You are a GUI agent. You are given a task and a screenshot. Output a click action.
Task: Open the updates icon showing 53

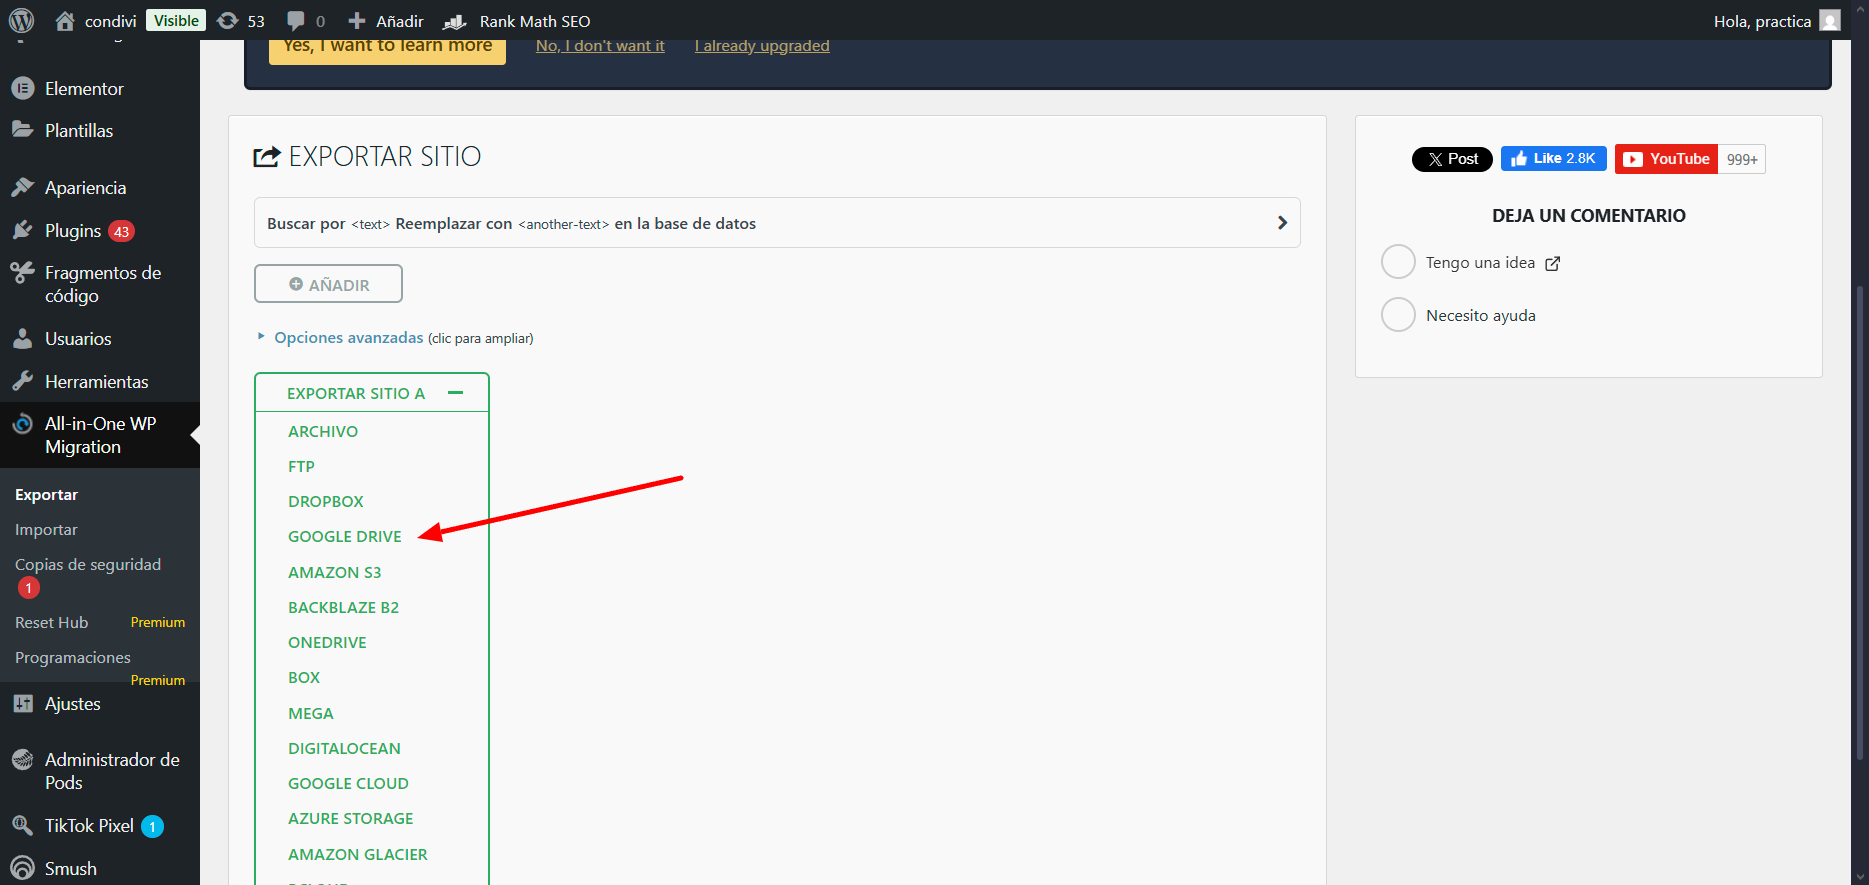pos(228,21)
